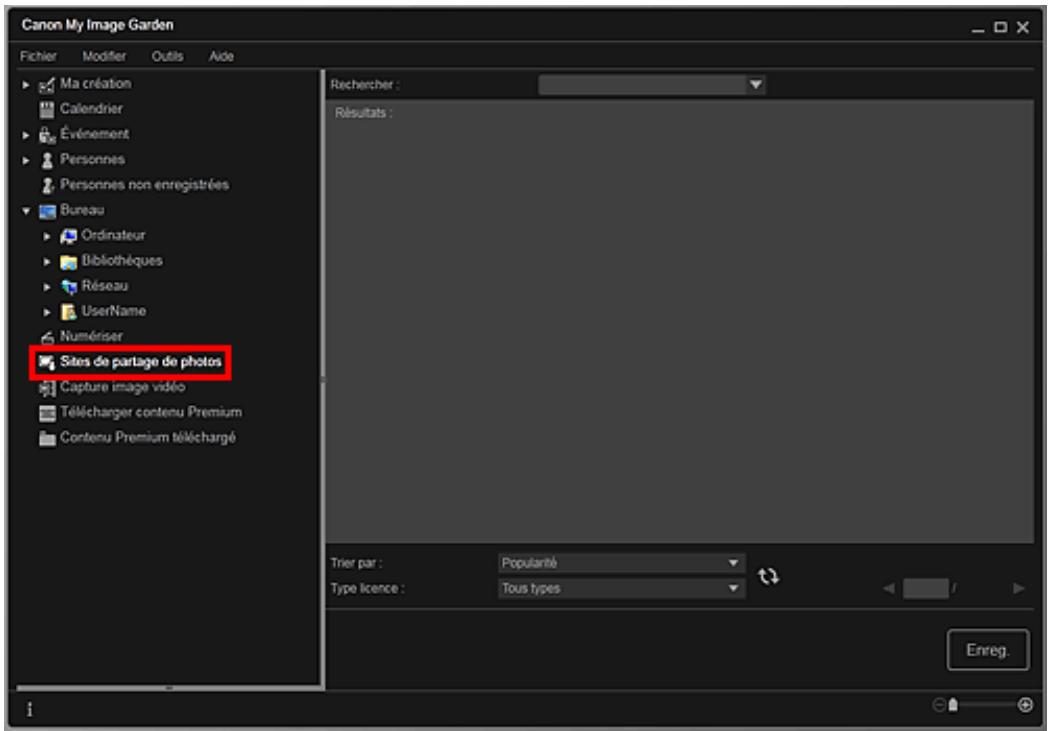Collapse the Bureau tree node
The width and height of the screenshot is (1048, 731).
coord(25,210)
